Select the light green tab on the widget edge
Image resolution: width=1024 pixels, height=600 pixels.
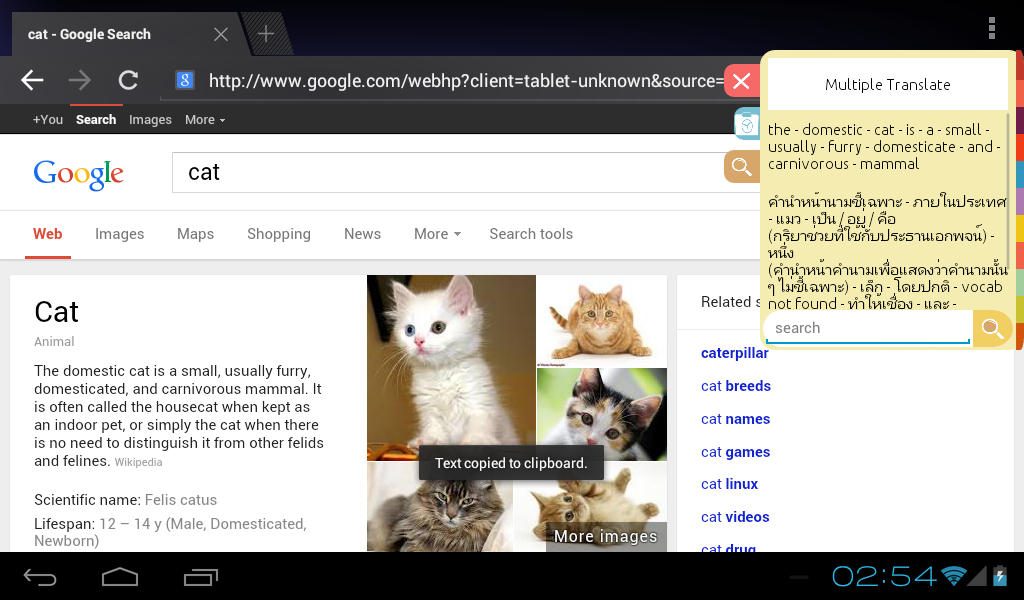(x=1019, y=284)
